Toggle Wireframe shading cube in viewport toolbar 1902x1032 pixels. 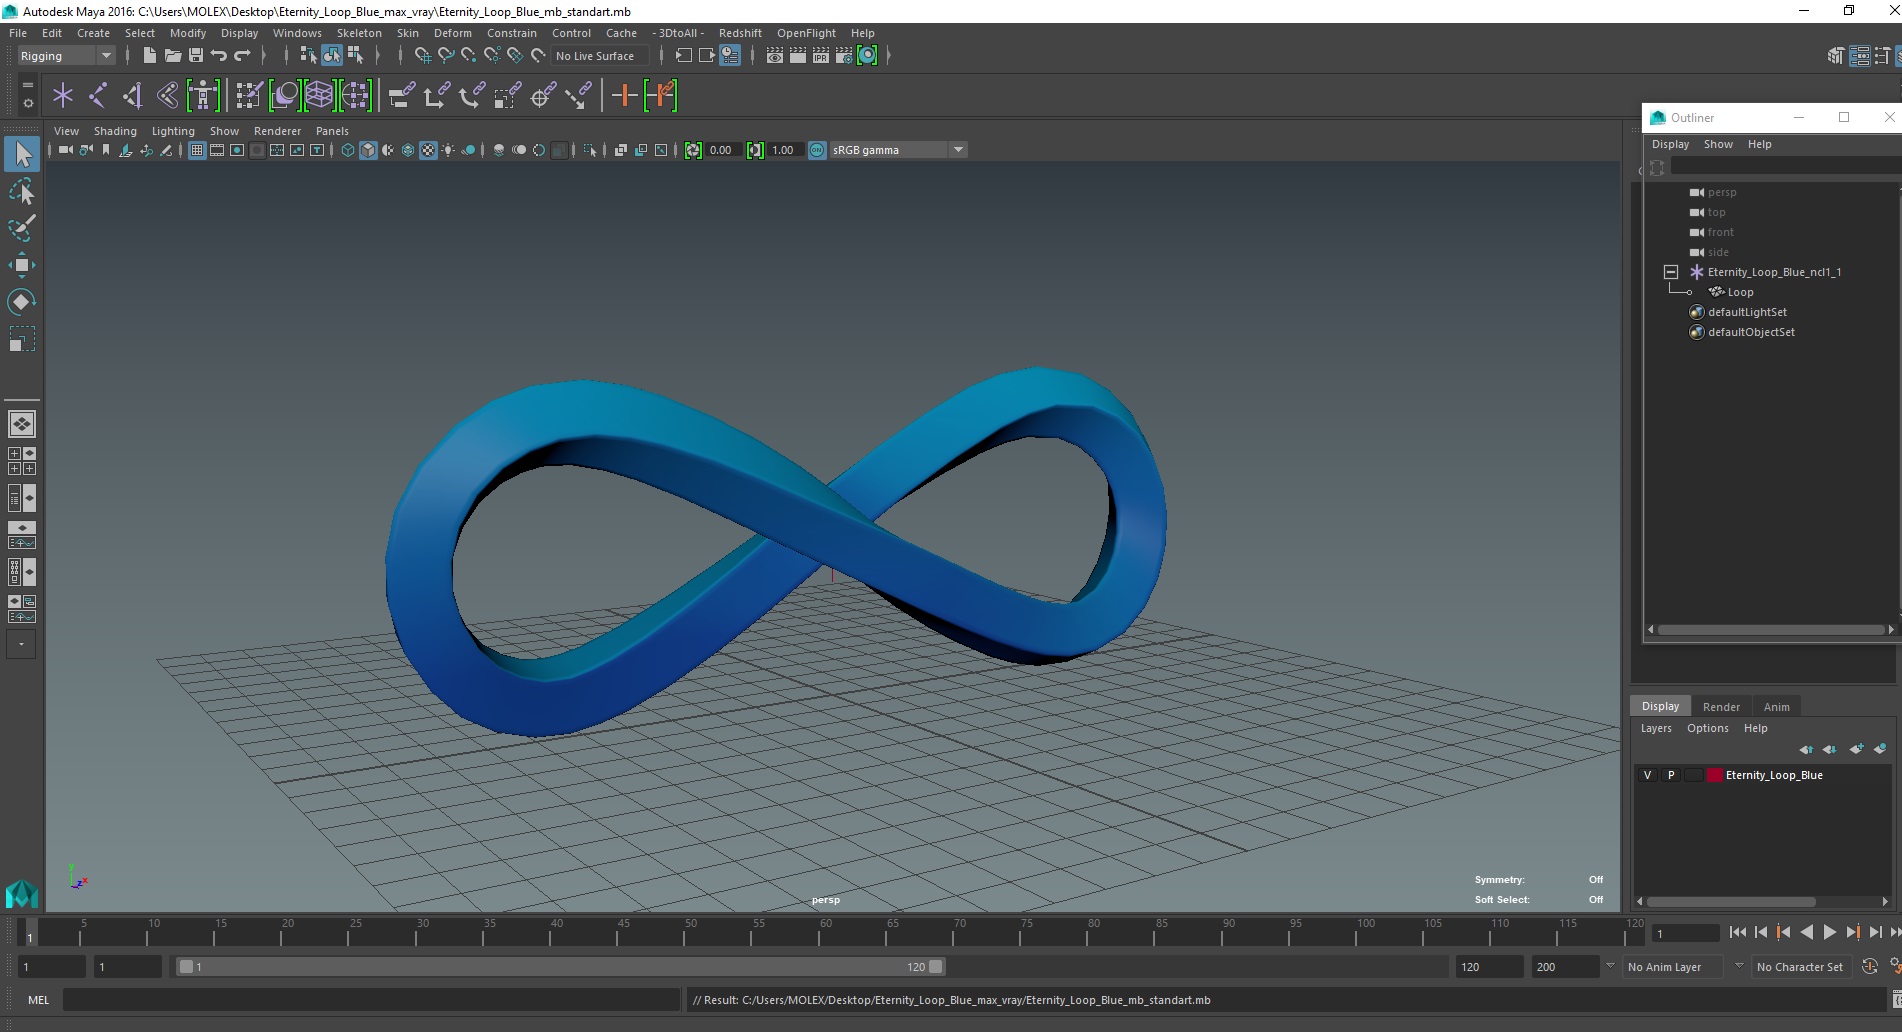click(348, 150)
